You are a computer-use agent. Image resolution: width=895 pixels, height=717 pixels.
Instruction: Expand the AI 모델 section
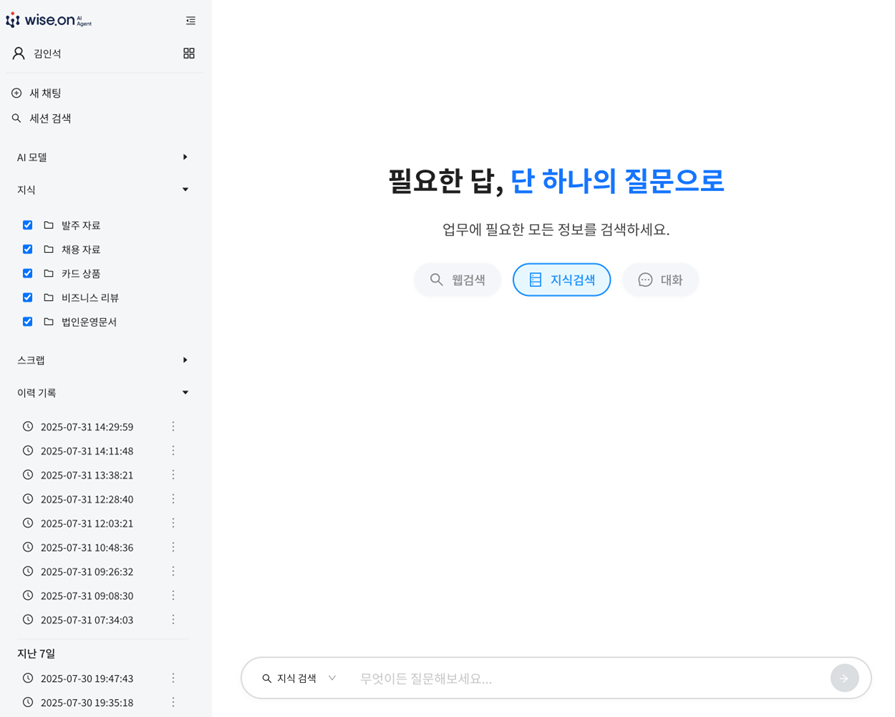[185, 157]
